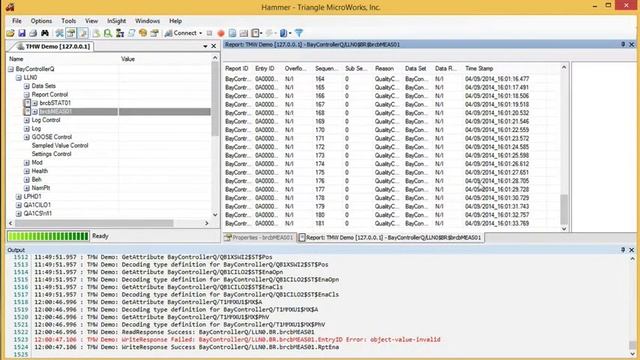Sort by the Time Stamp column header
This screenshot has width=640, height=360.
479,69
